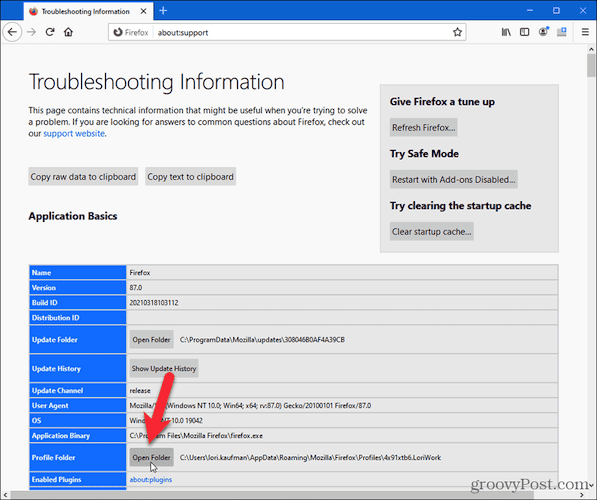Reload the page with refresh icon
Image resolution: width=597 pixels, height=500 pixels.
click(50, 32)
